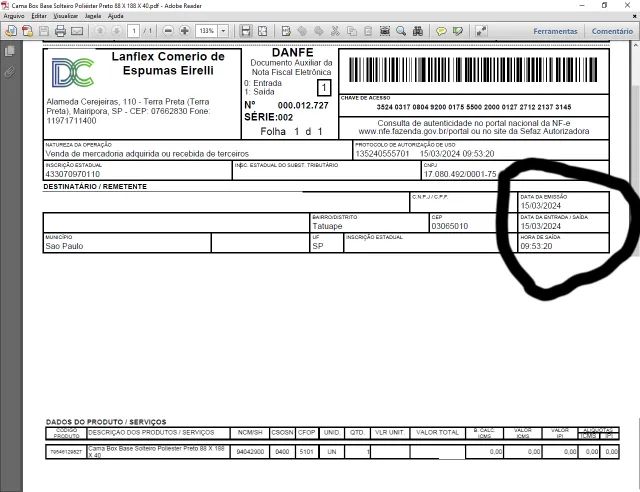Click the email envelope icon

coord(77,32)
